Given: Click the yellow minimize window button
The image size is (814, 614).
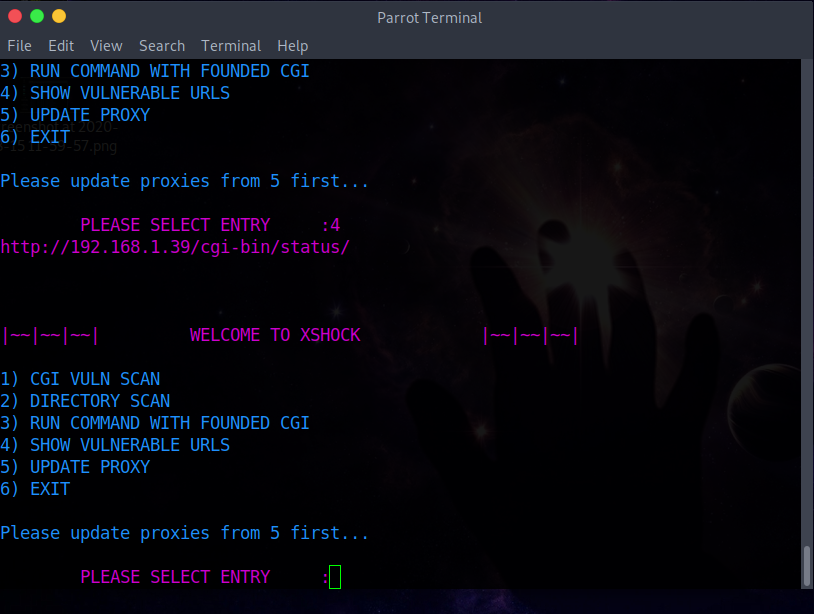Looking at the screenshot, I should tap(59, 17).
